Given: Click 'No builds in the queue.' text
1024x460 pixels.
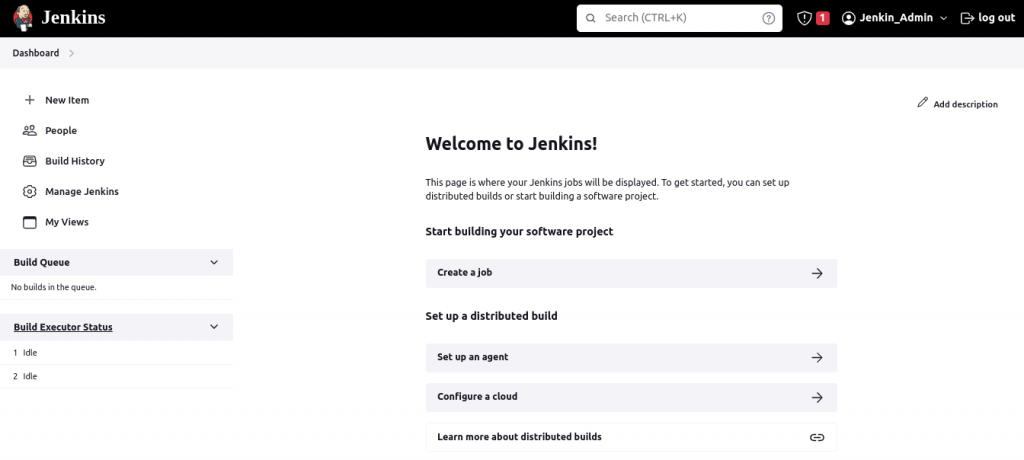Looking at the screenshot, I should (x=54, y=287).
